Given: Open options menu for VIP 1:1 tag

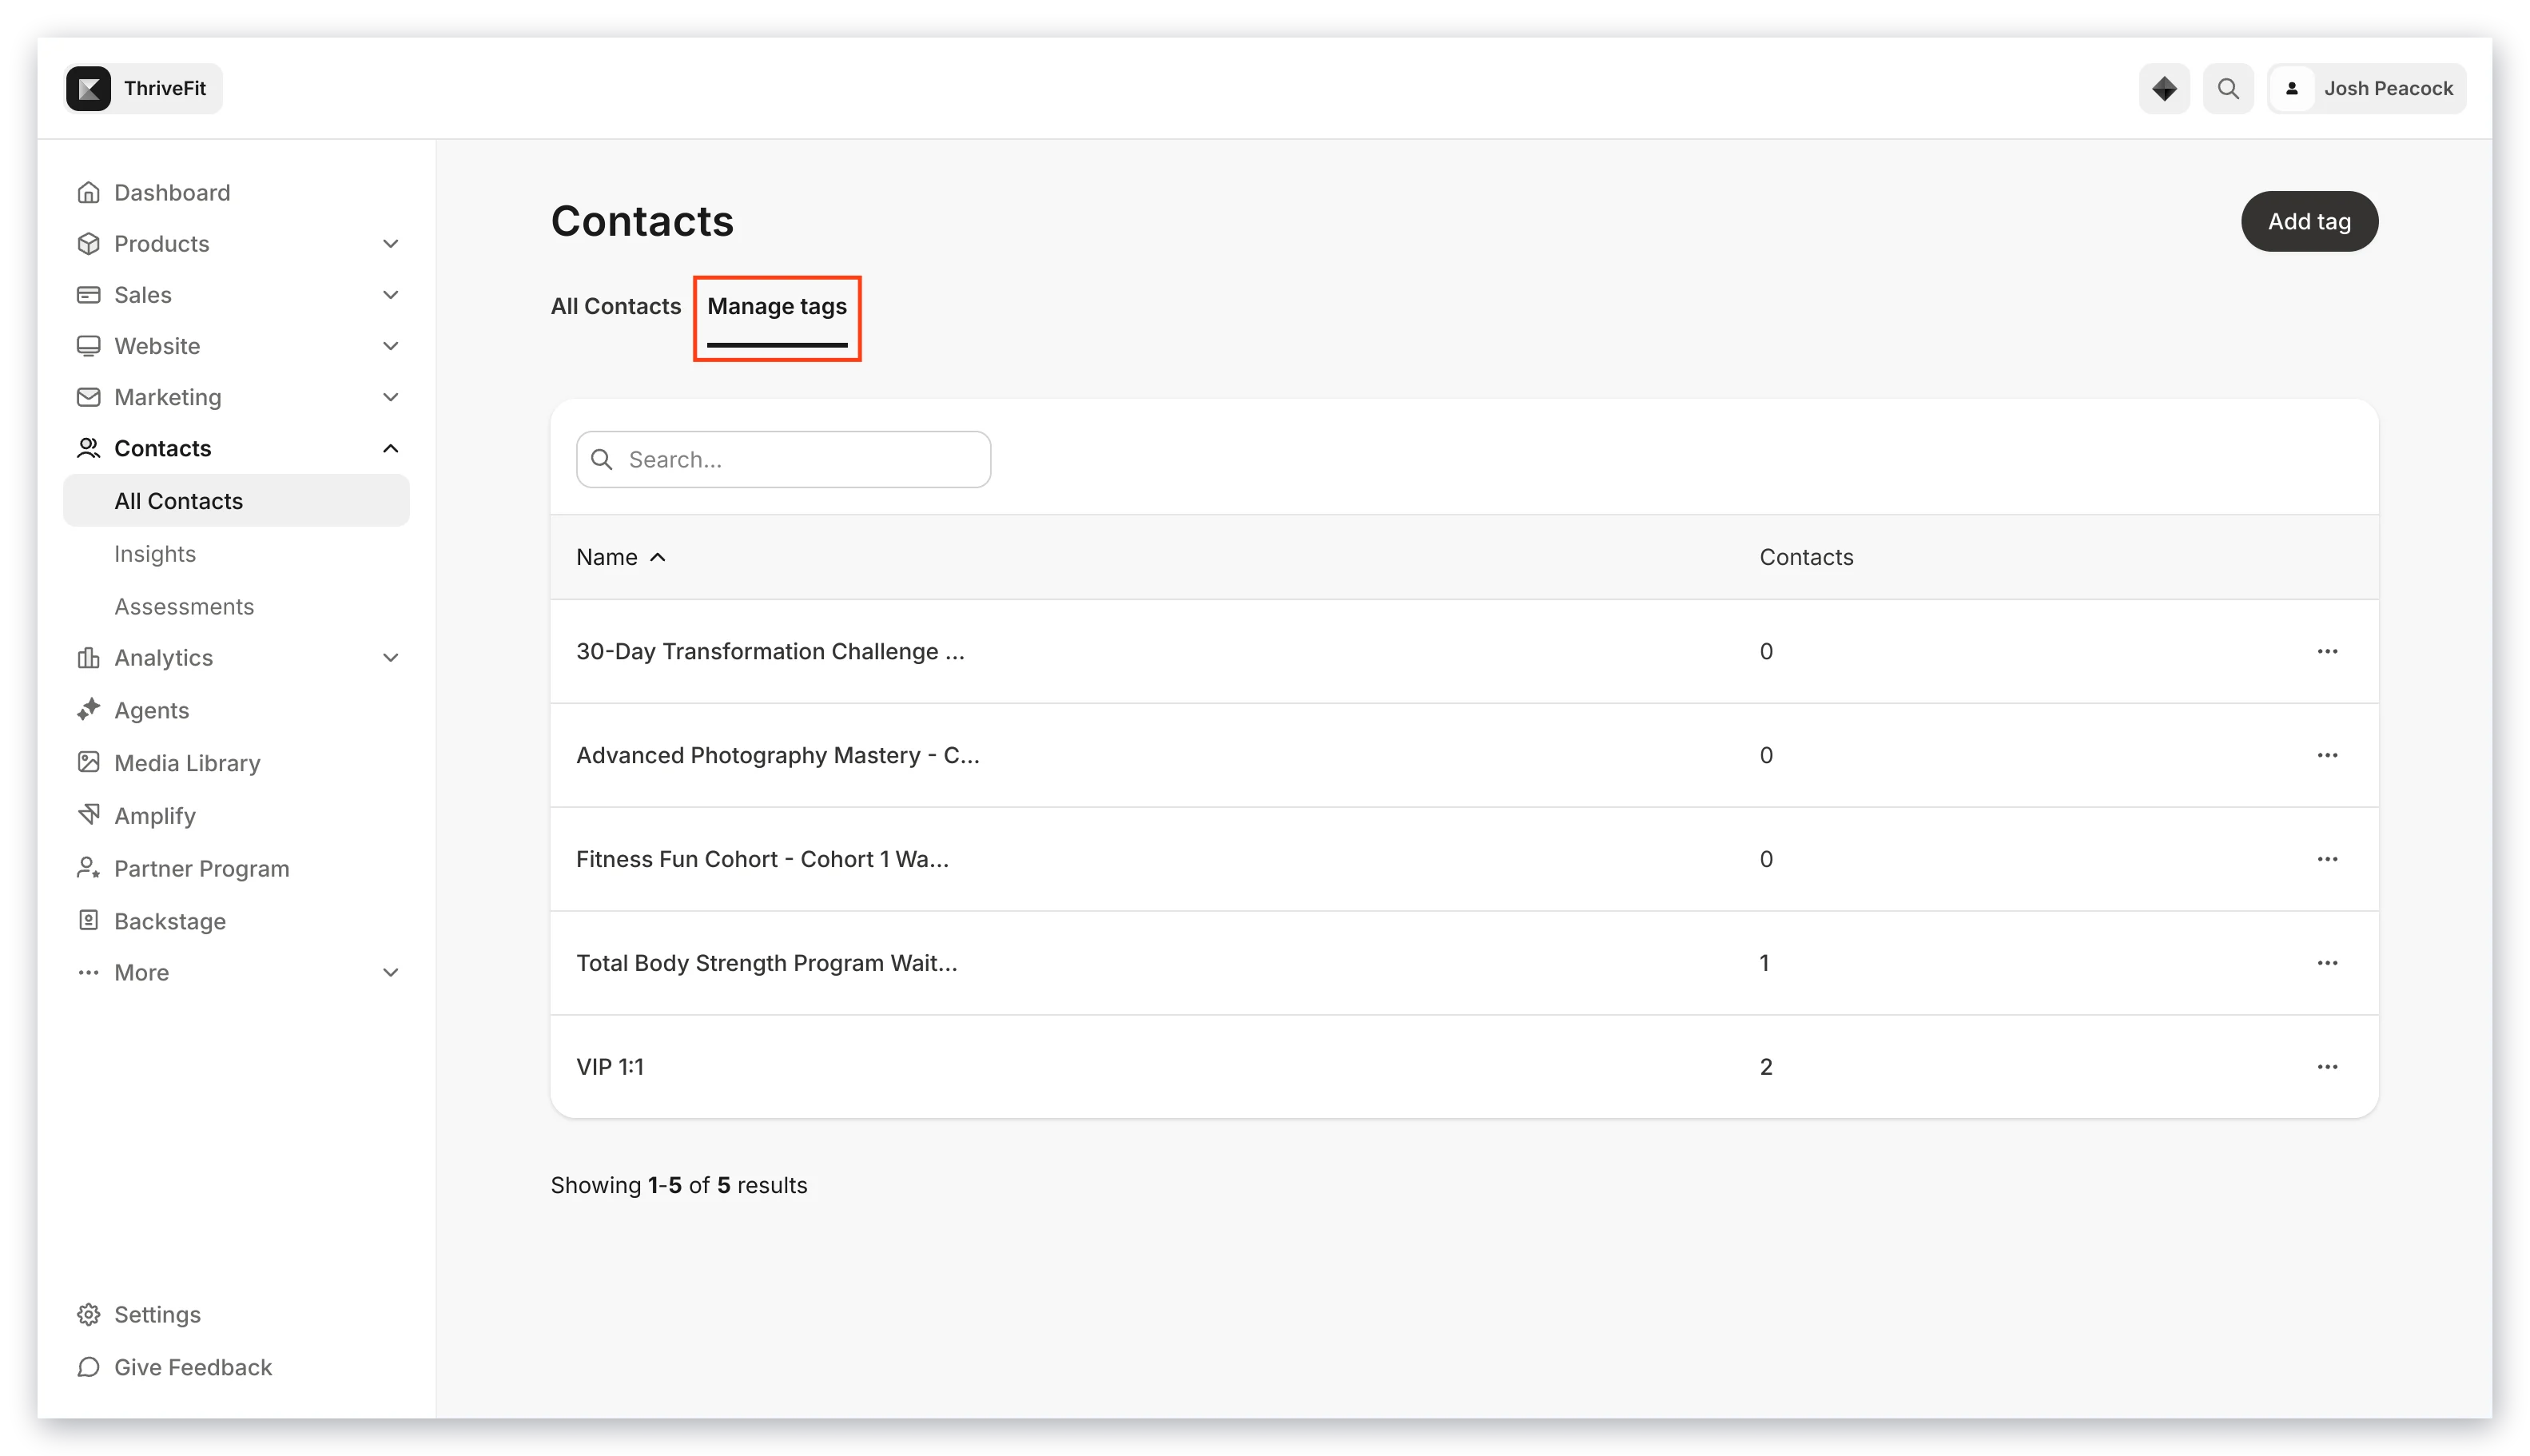Looking at the screenshot, I should coord(2327,1067).
